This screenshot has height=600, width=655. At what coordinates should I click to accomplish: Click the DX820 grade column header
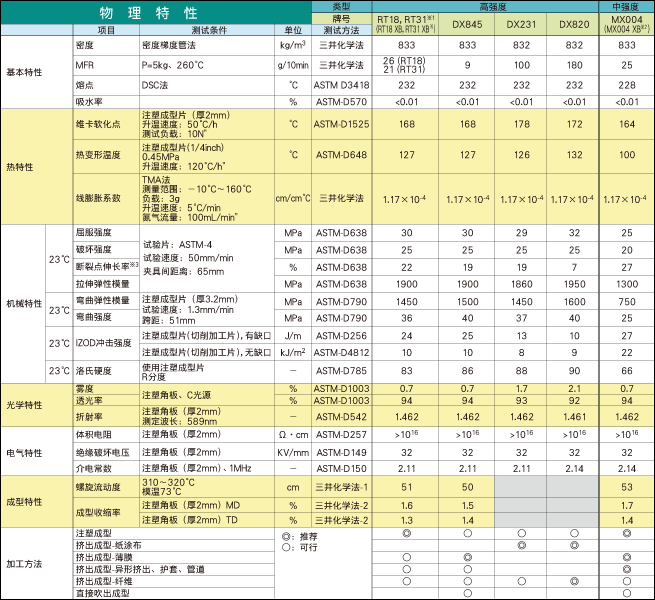(x=574, y=24)
